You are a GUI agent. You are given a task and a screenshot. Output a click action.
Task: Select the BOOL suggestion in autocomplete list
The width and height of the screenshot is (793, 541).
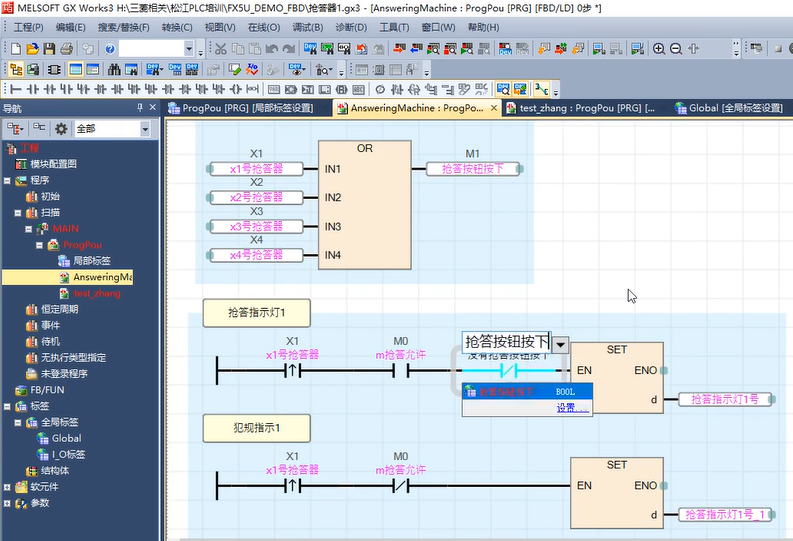526,392
